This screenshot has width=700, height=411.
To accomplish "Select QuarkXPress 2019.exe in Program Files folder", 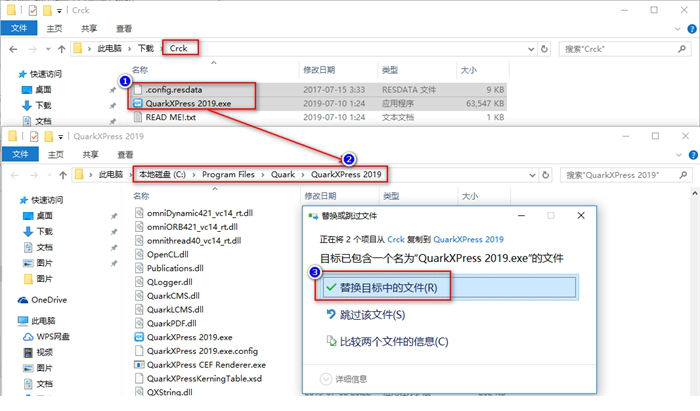I will click(190, 337).
